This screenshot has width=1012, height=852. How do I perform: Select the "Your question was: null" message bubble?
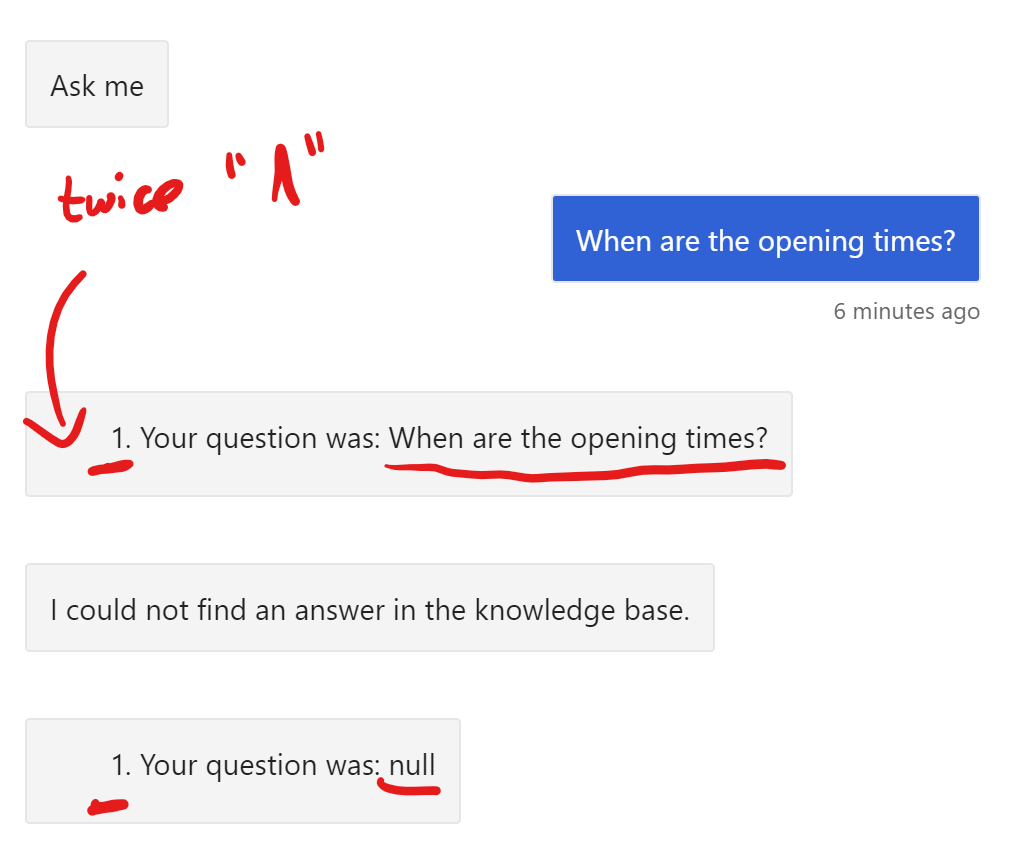(x=243, y=771)
